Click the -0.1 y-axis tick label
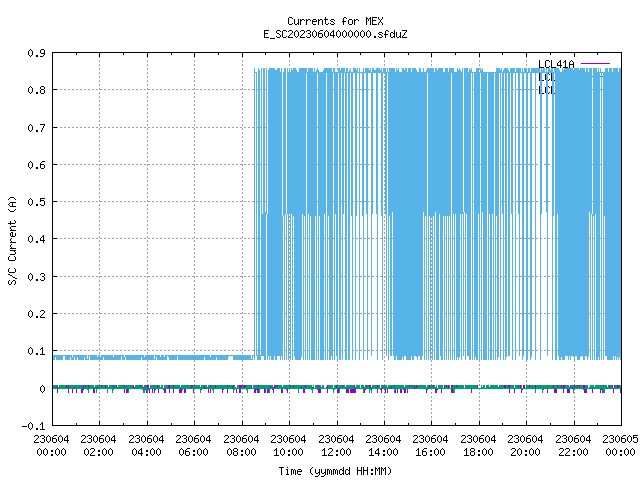The image size is (640, 480). click(33, 426)
